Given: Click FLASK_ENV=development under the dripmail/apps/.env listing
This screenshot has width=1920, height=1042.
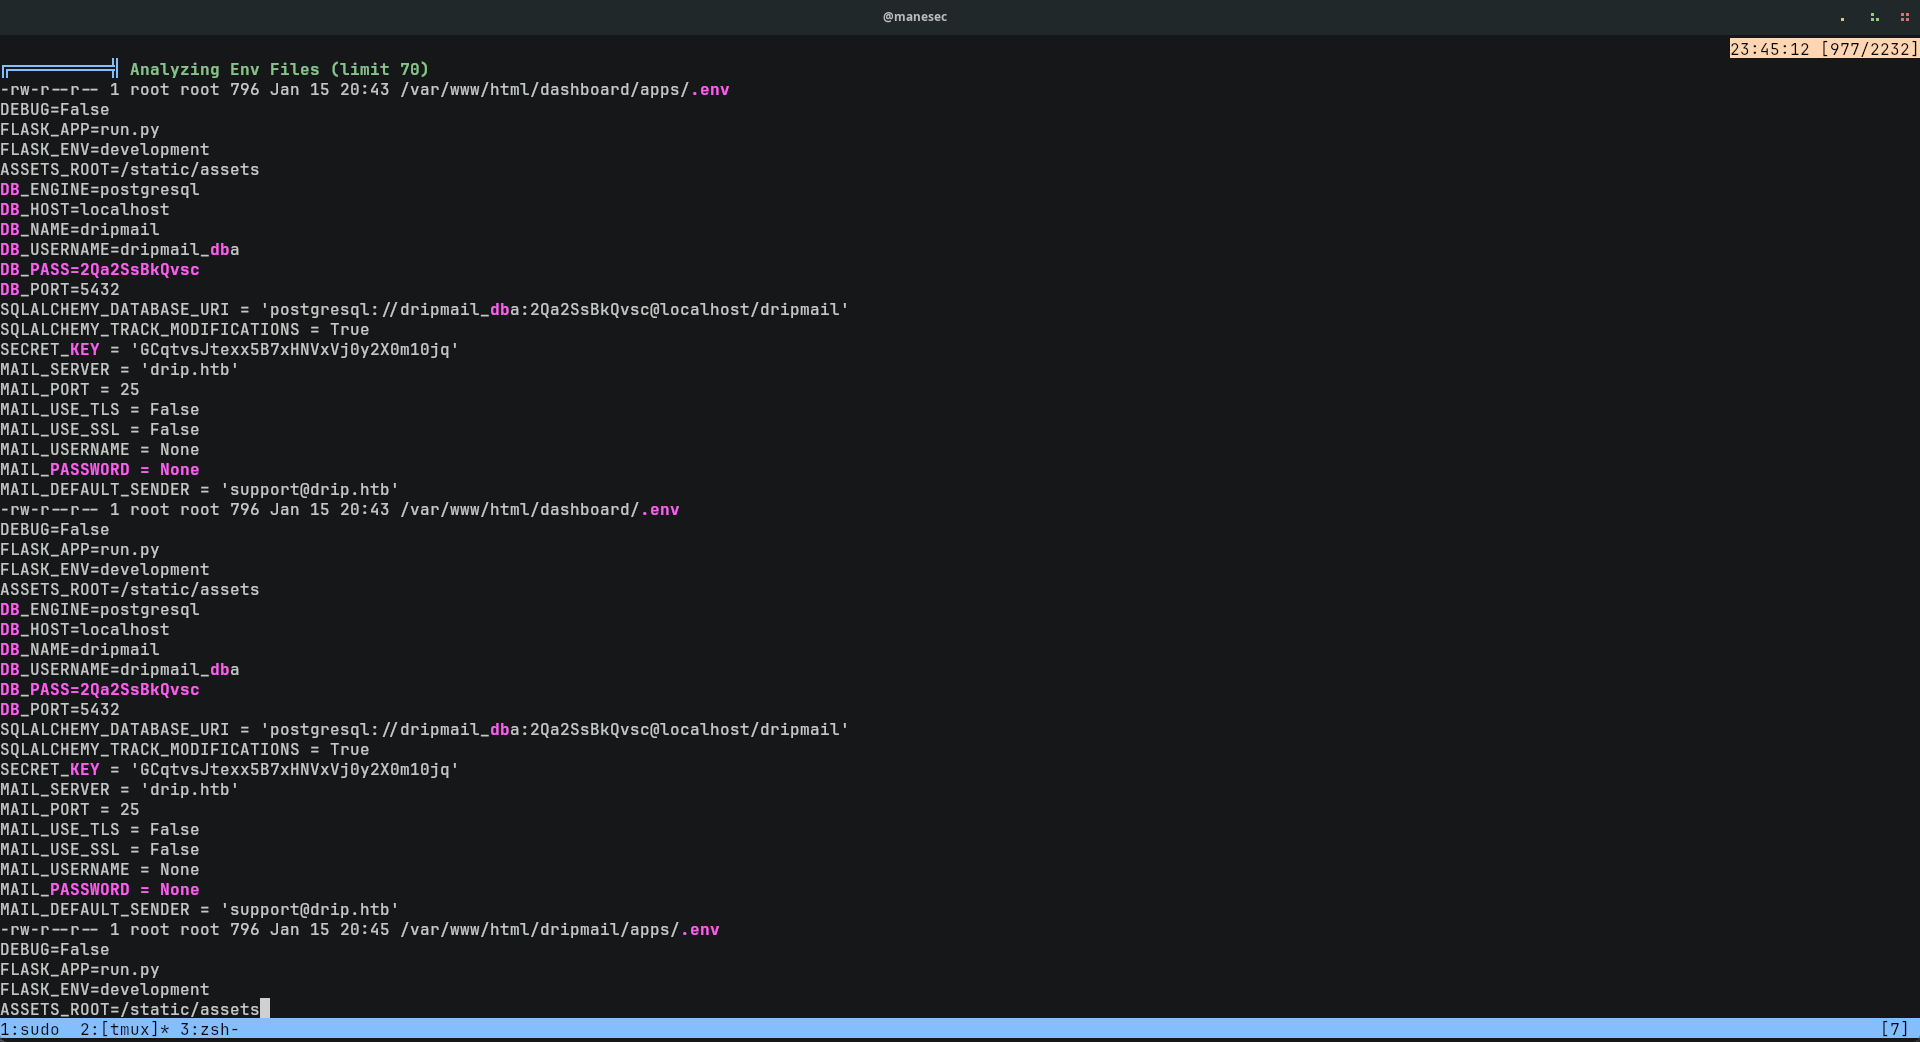Looking at the screenshot, I should tap(105, 990).
